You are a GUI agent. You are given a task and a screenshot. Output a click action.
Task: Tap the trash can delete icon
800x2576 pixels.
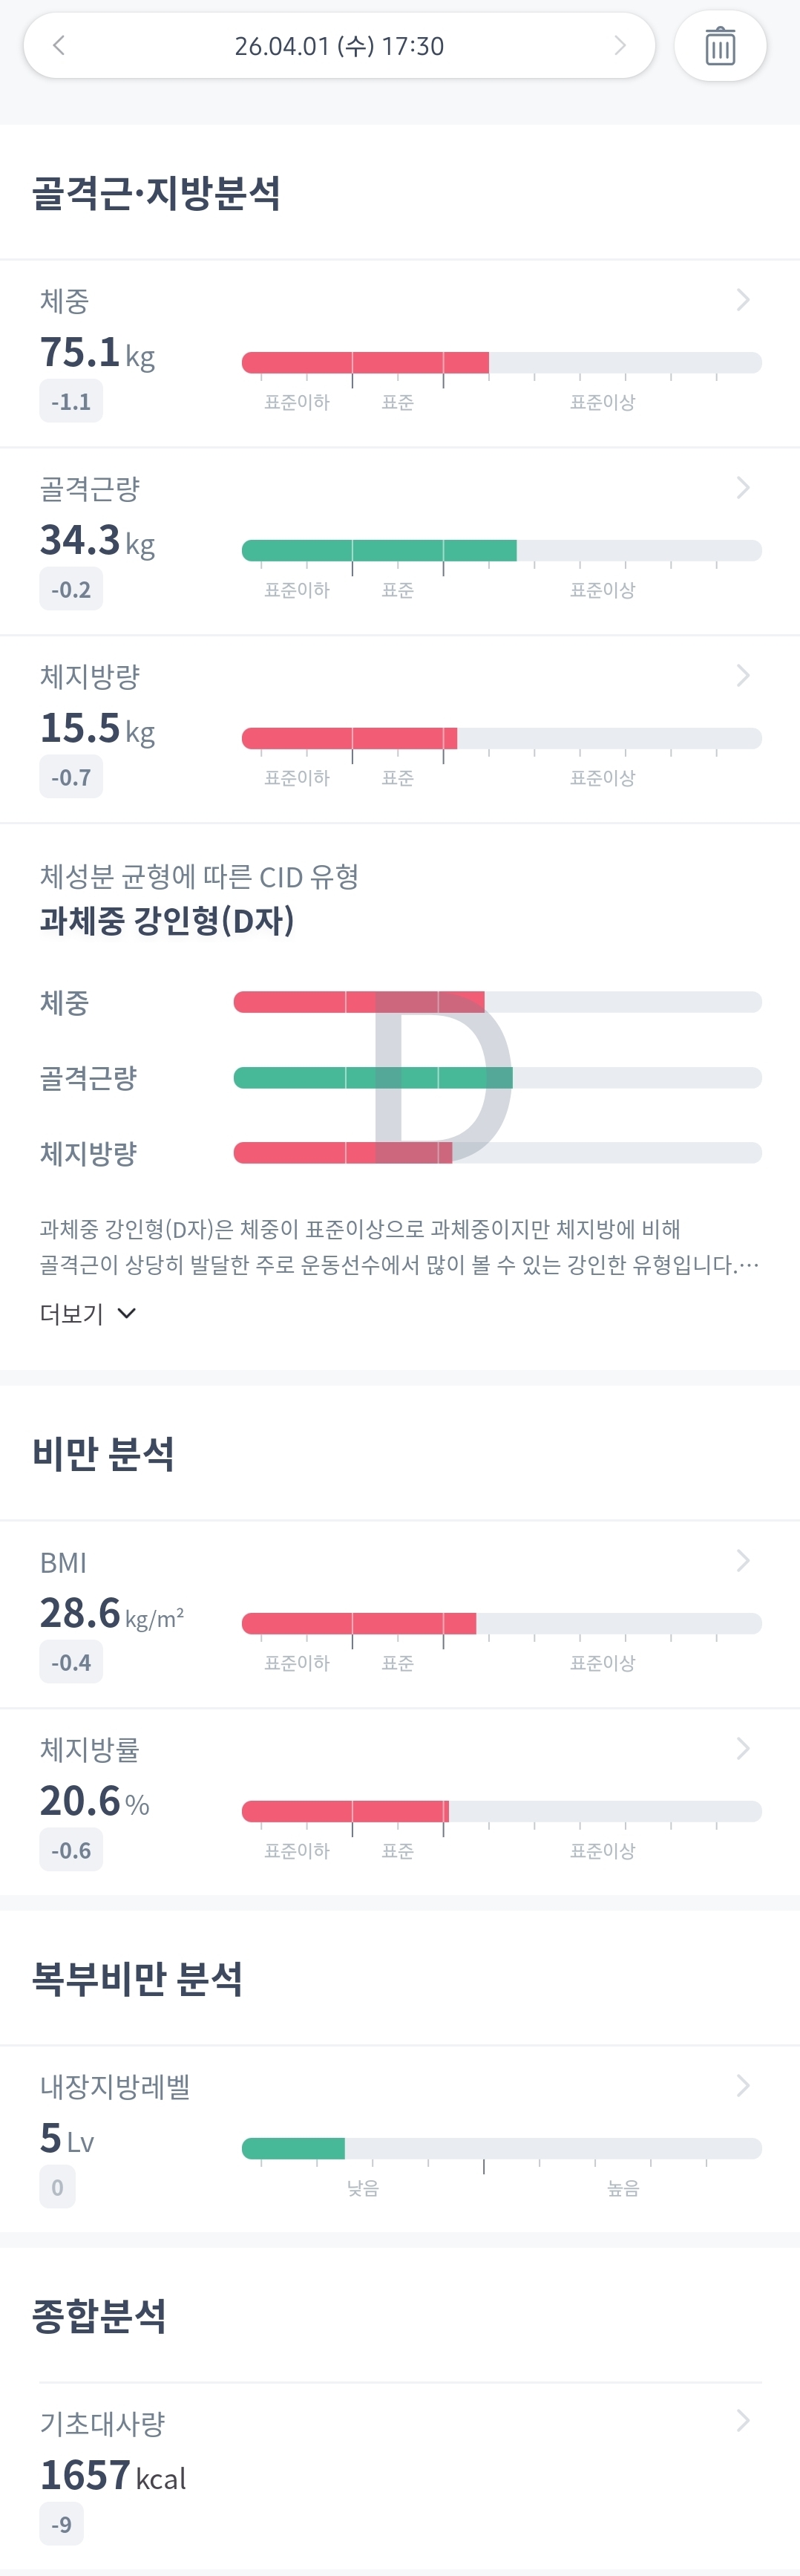[720, 46]
